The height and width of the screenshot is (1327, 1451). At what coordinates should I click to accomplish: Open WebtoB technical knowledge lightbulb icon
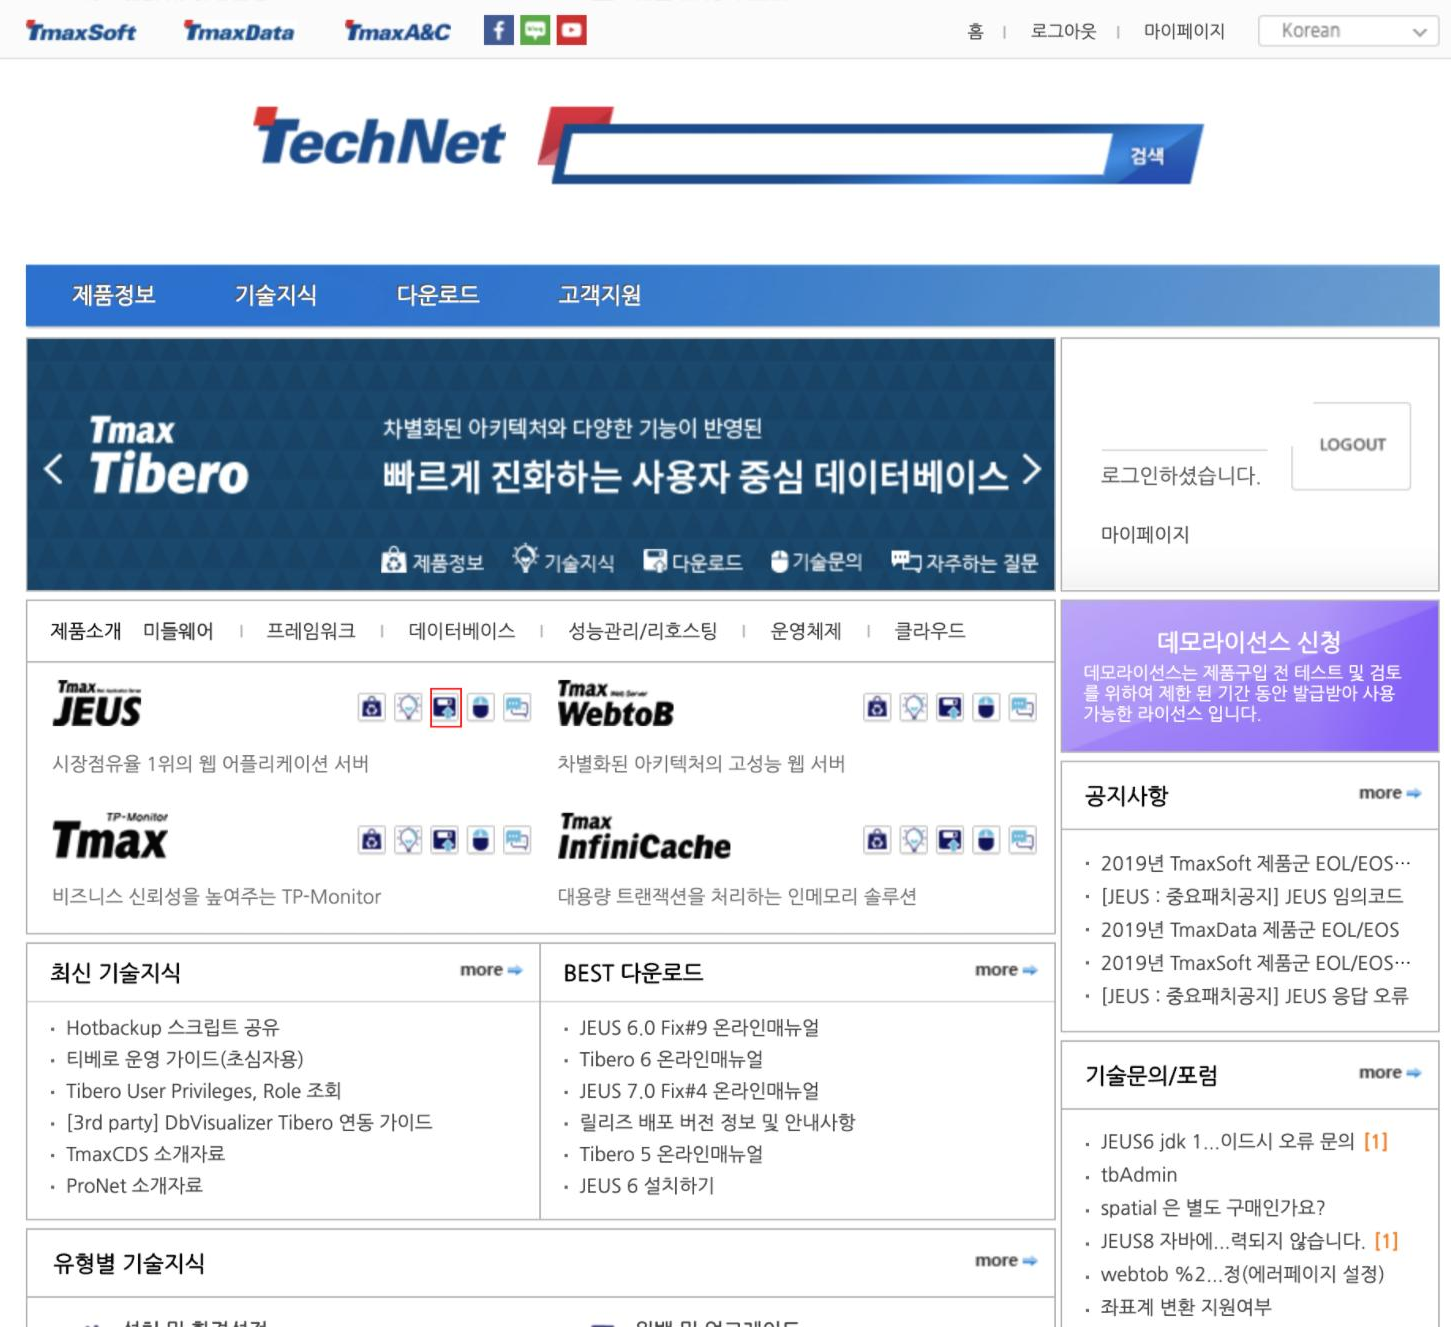click(x=914, y=707)
